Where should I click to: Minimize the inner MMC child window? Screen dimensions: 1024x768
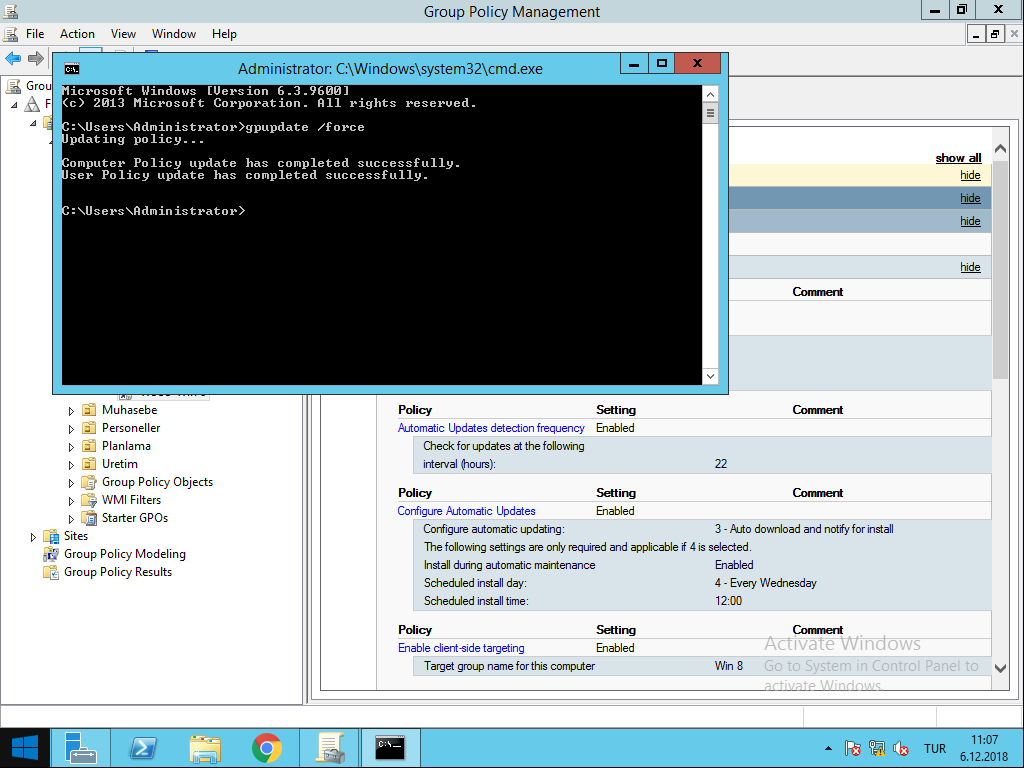tap(976, 34)
